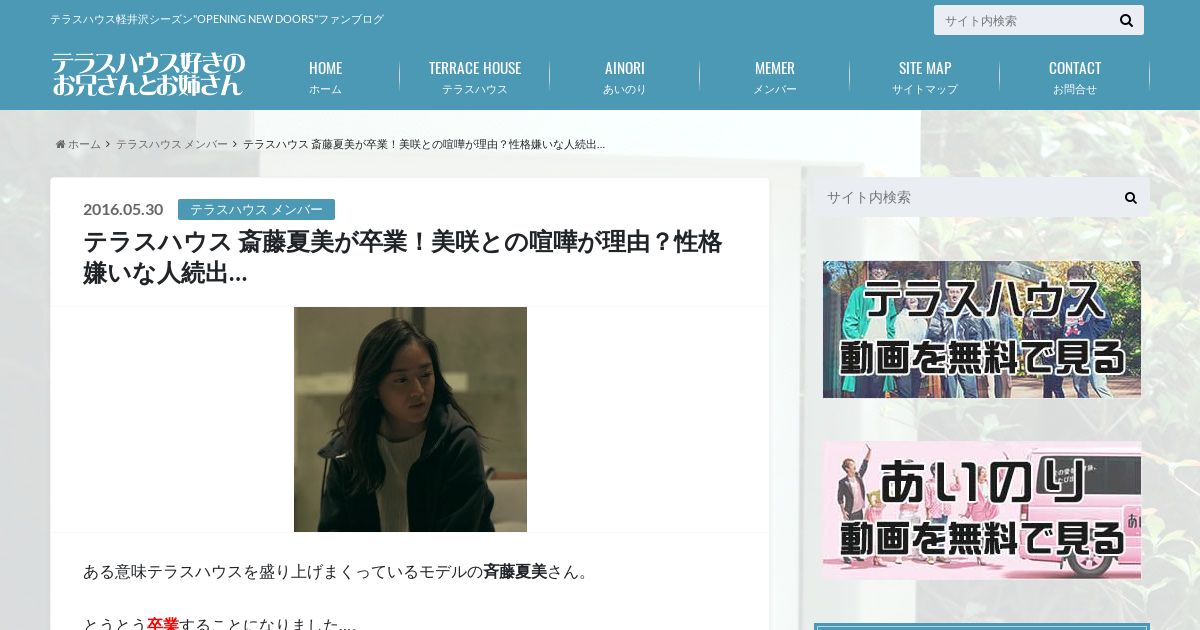
Task: Follow the テラスハウス メンバー breadcrumb link
Action: click(171, 144)
